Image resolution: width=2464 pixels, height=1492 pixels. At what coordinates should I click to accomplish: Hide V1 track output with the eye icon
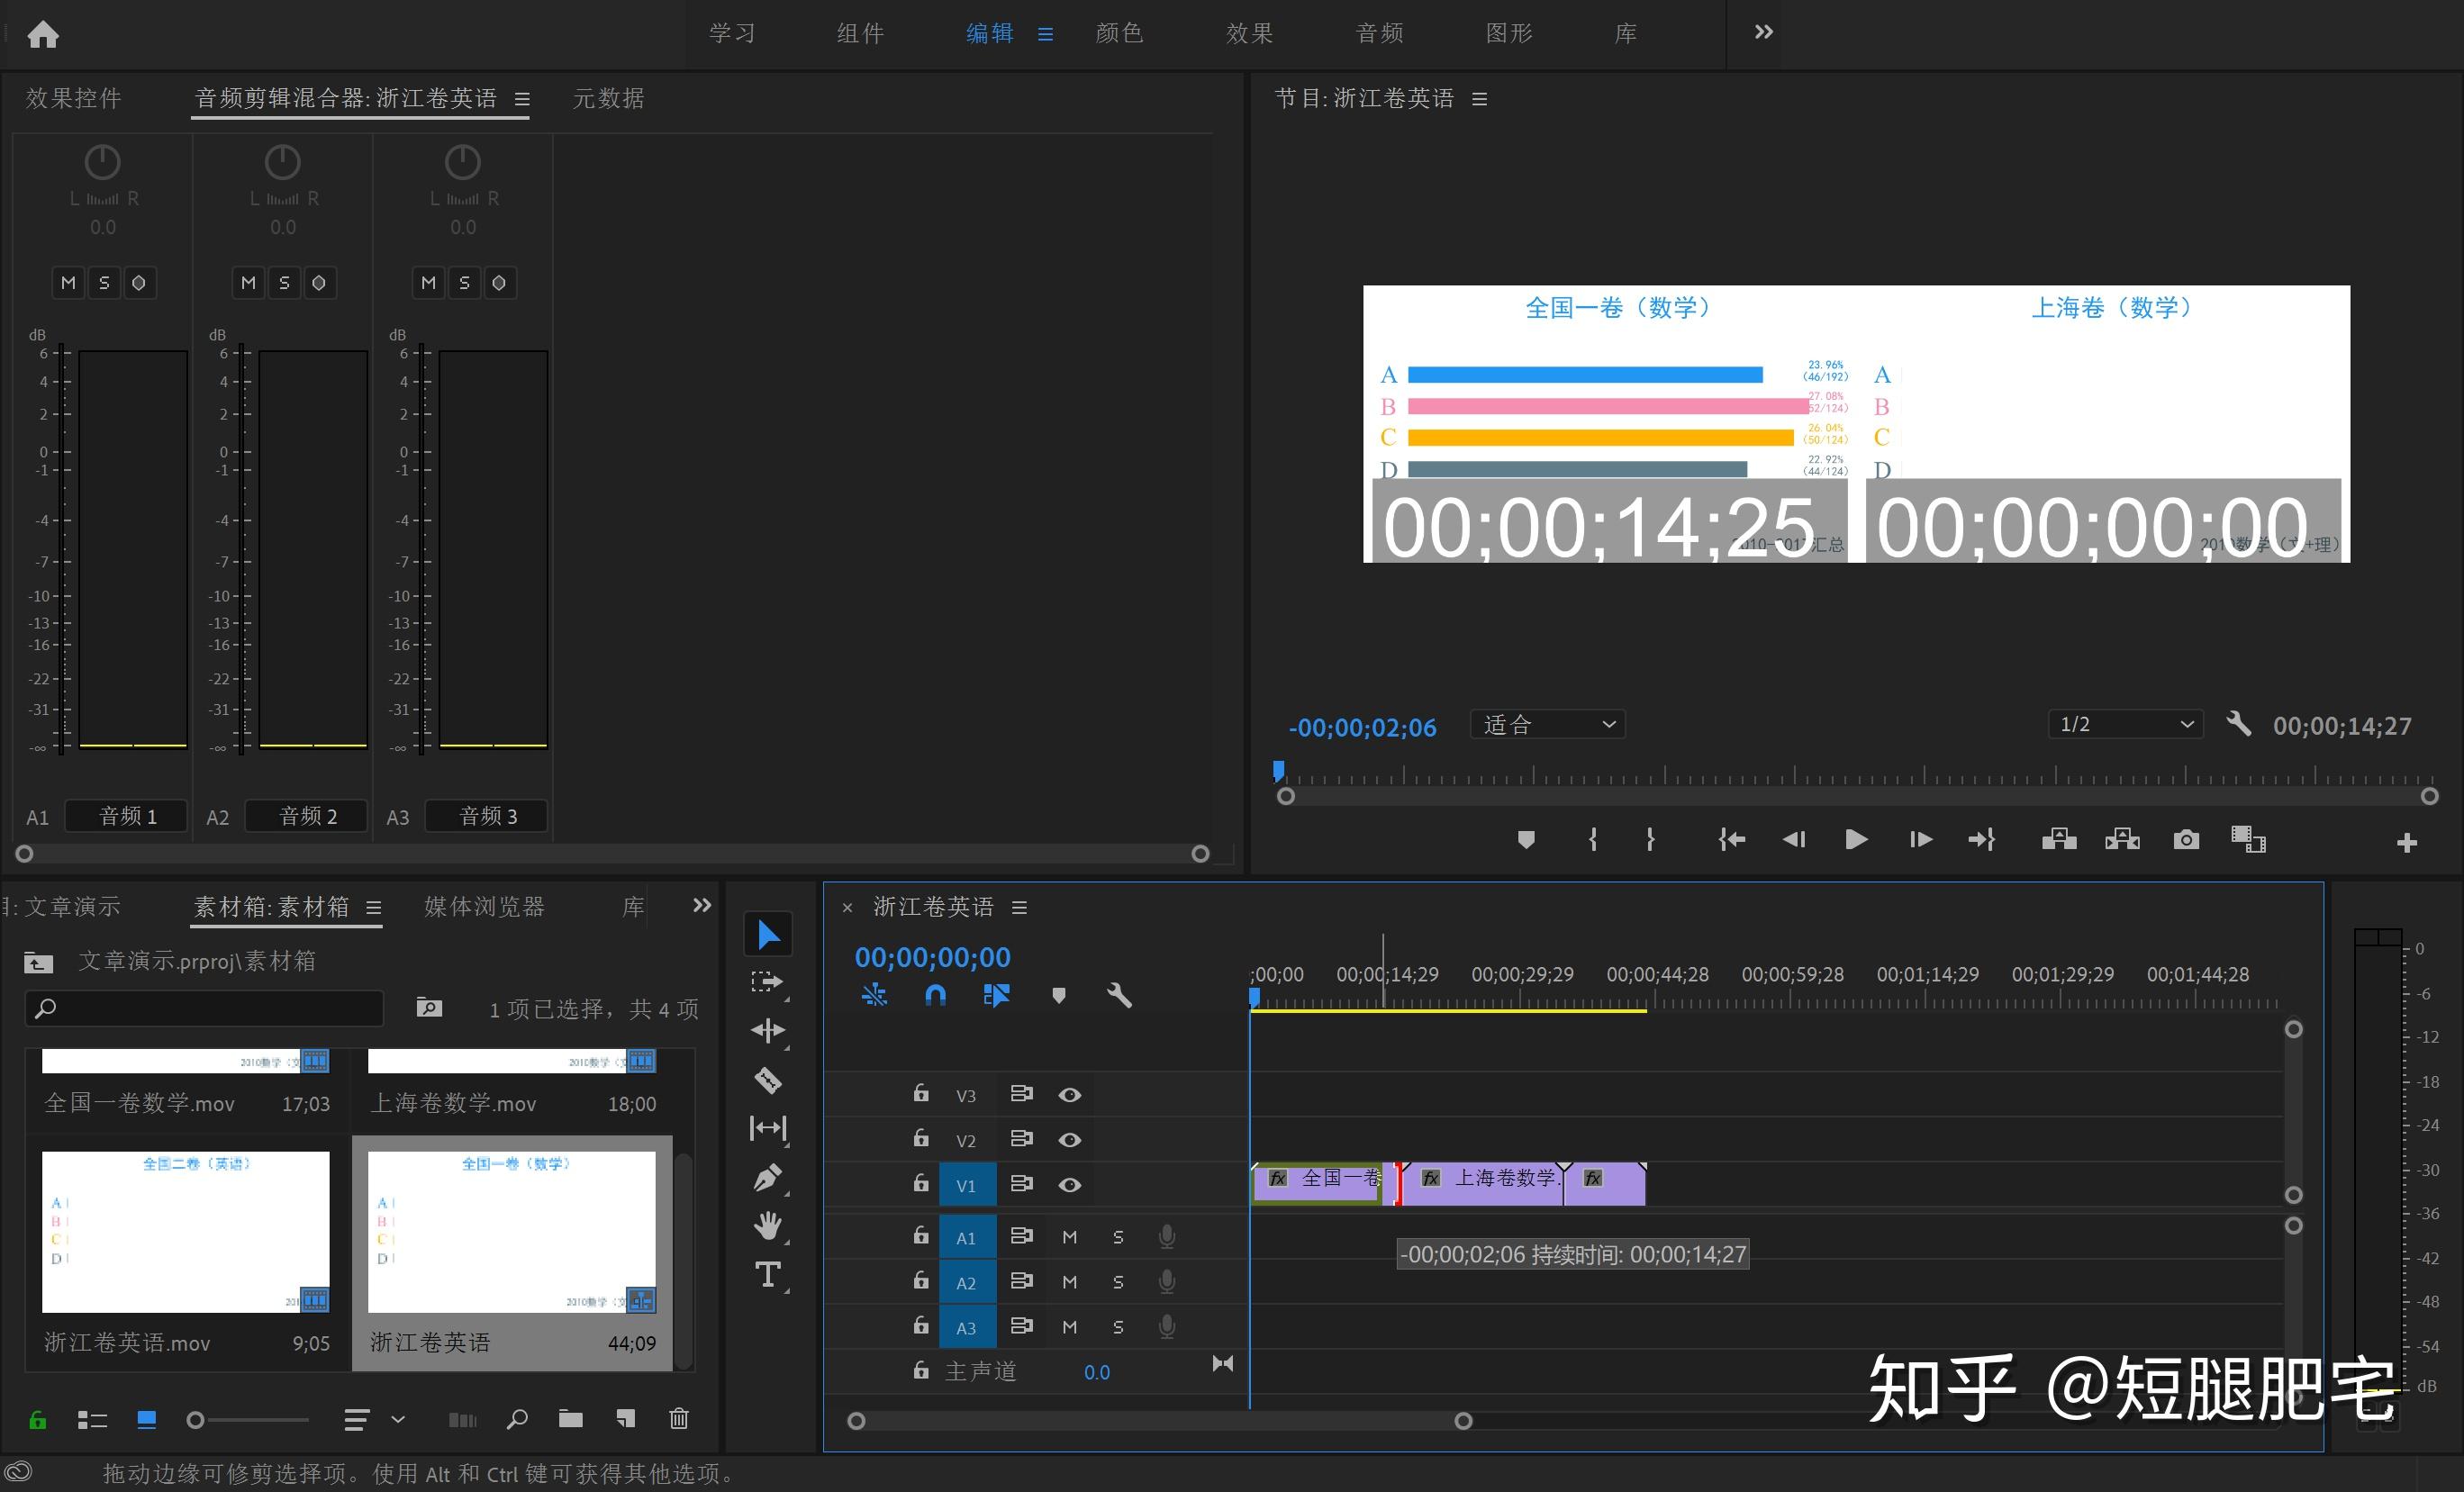point(1070,1184)
